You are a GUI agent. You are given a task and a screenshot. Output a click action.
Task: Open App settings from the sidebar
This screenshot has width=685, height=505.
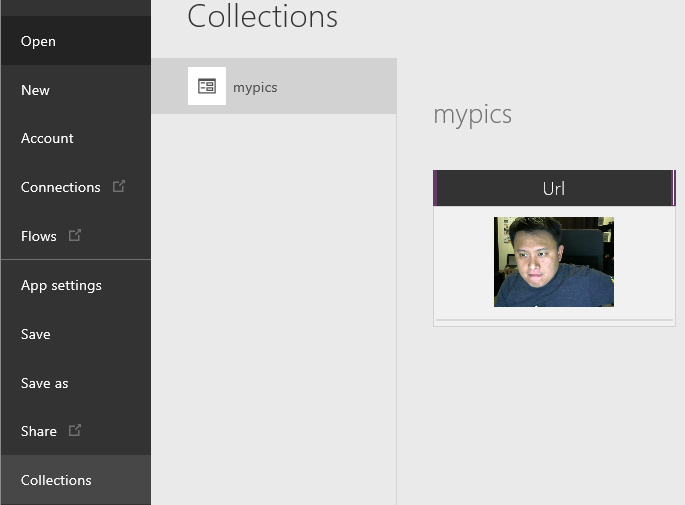(61, 285)
